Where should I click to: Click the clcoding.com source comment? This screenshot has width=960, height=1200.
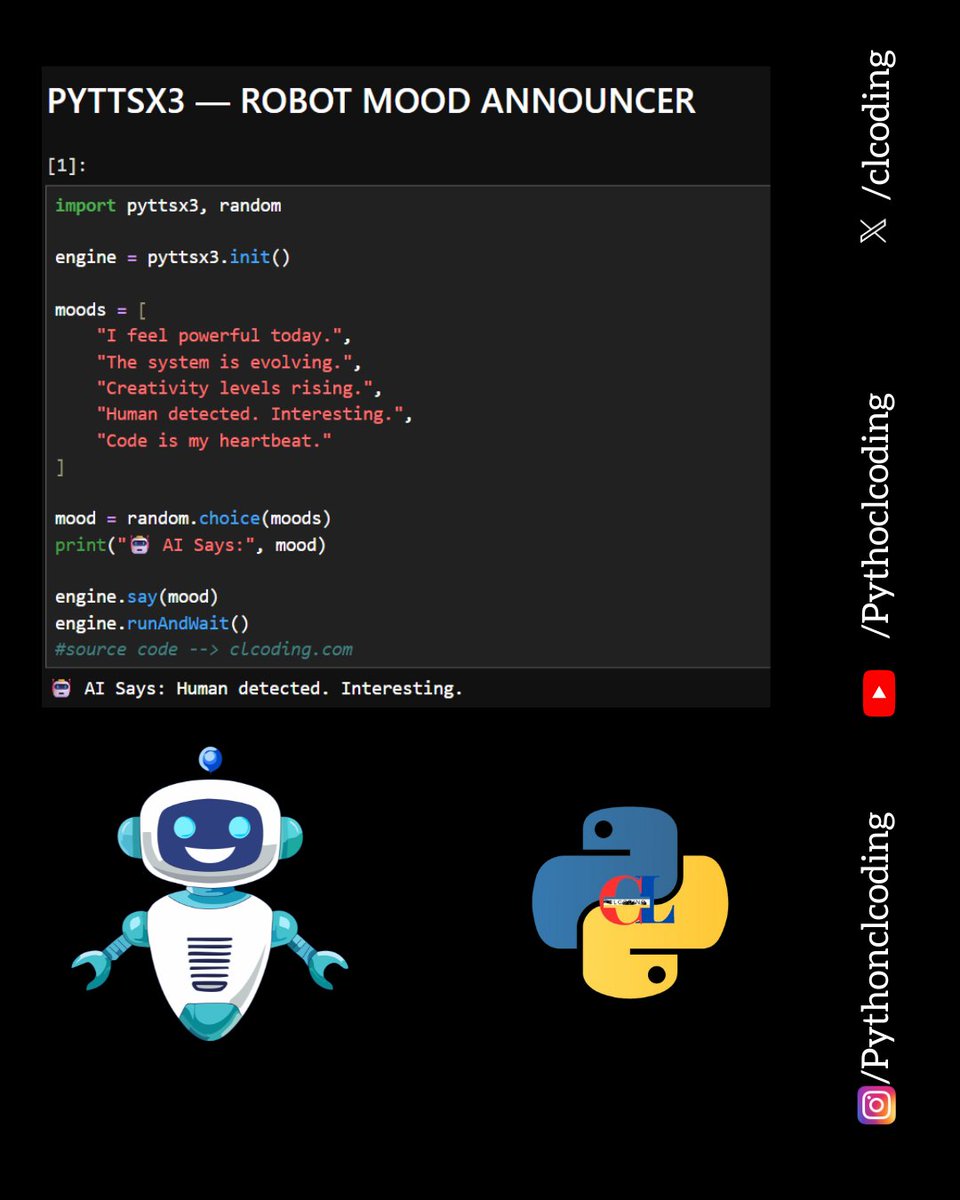[x=204, y=649]
